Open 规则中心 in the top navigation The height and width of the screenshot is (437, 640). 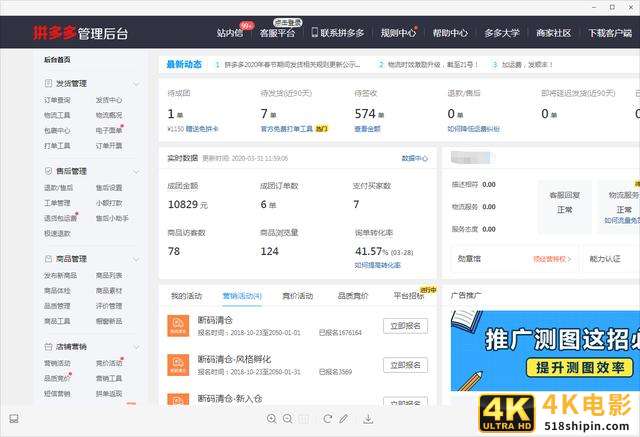398,33
